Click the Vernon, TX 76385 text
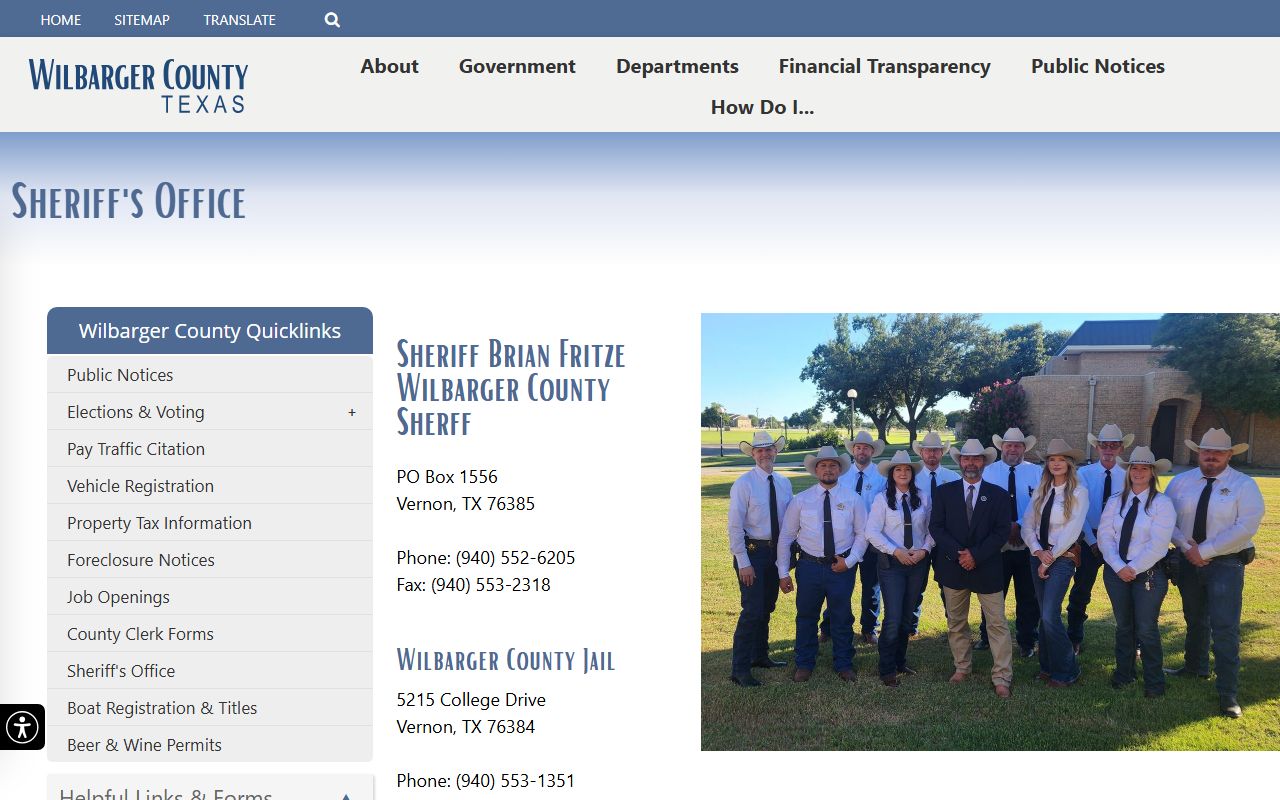This screenshot has height=800, width=1280. point(466,504)
